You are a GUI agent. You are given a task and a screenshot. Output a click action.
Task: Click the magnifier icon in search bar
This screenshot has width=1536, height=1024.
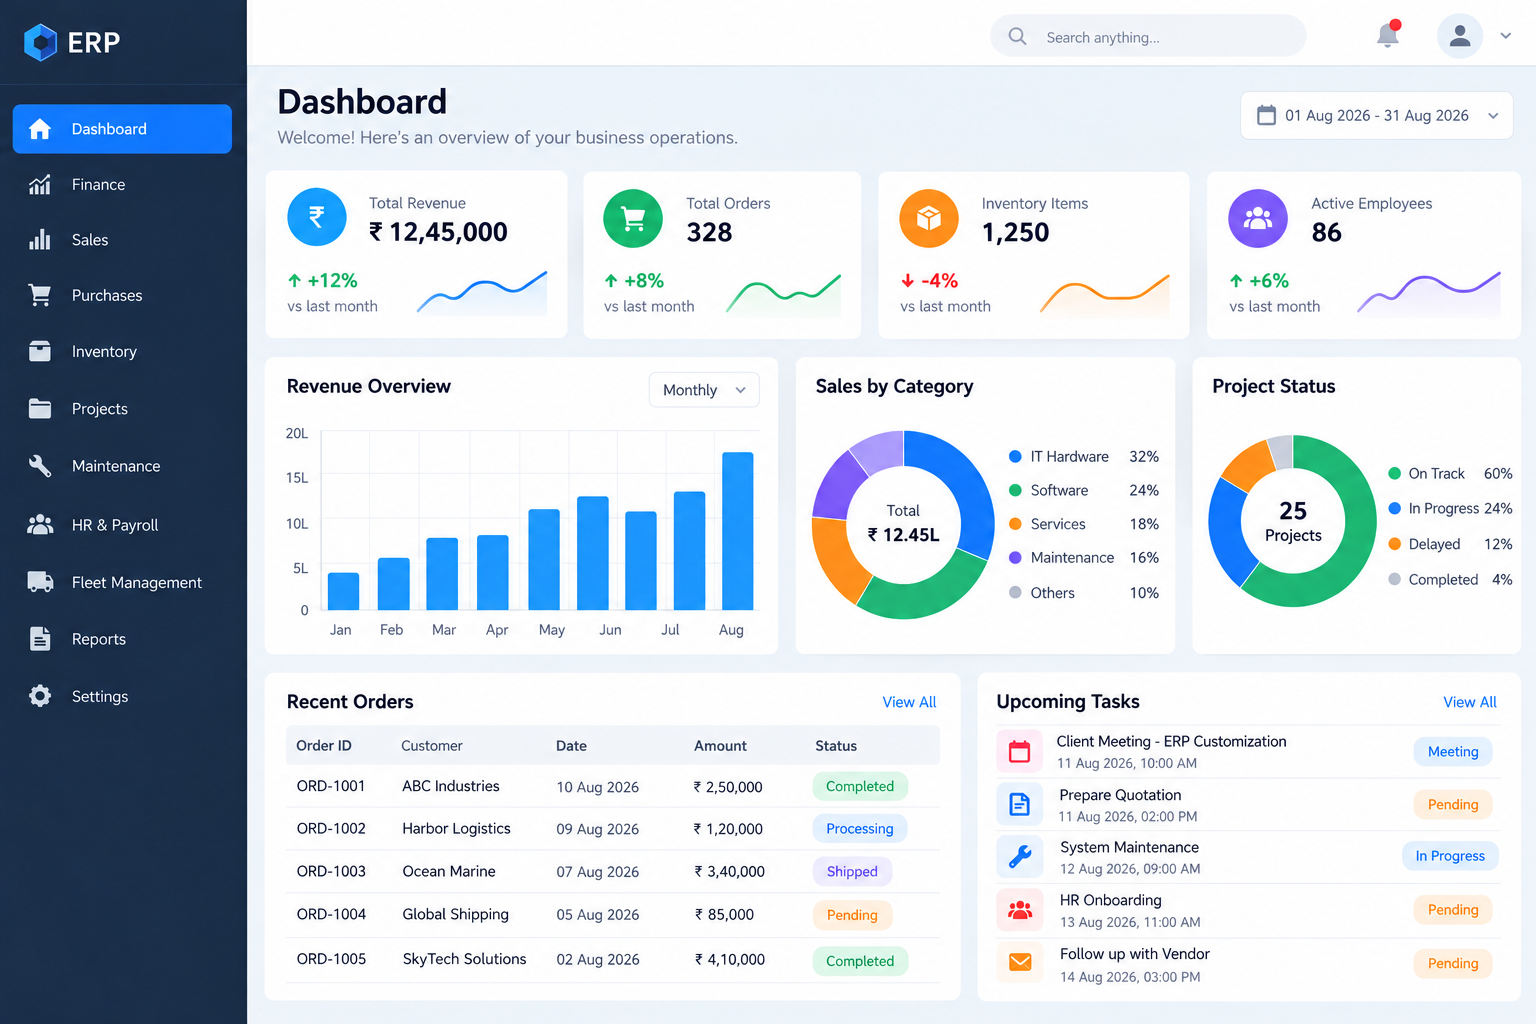pos(1017,36)
